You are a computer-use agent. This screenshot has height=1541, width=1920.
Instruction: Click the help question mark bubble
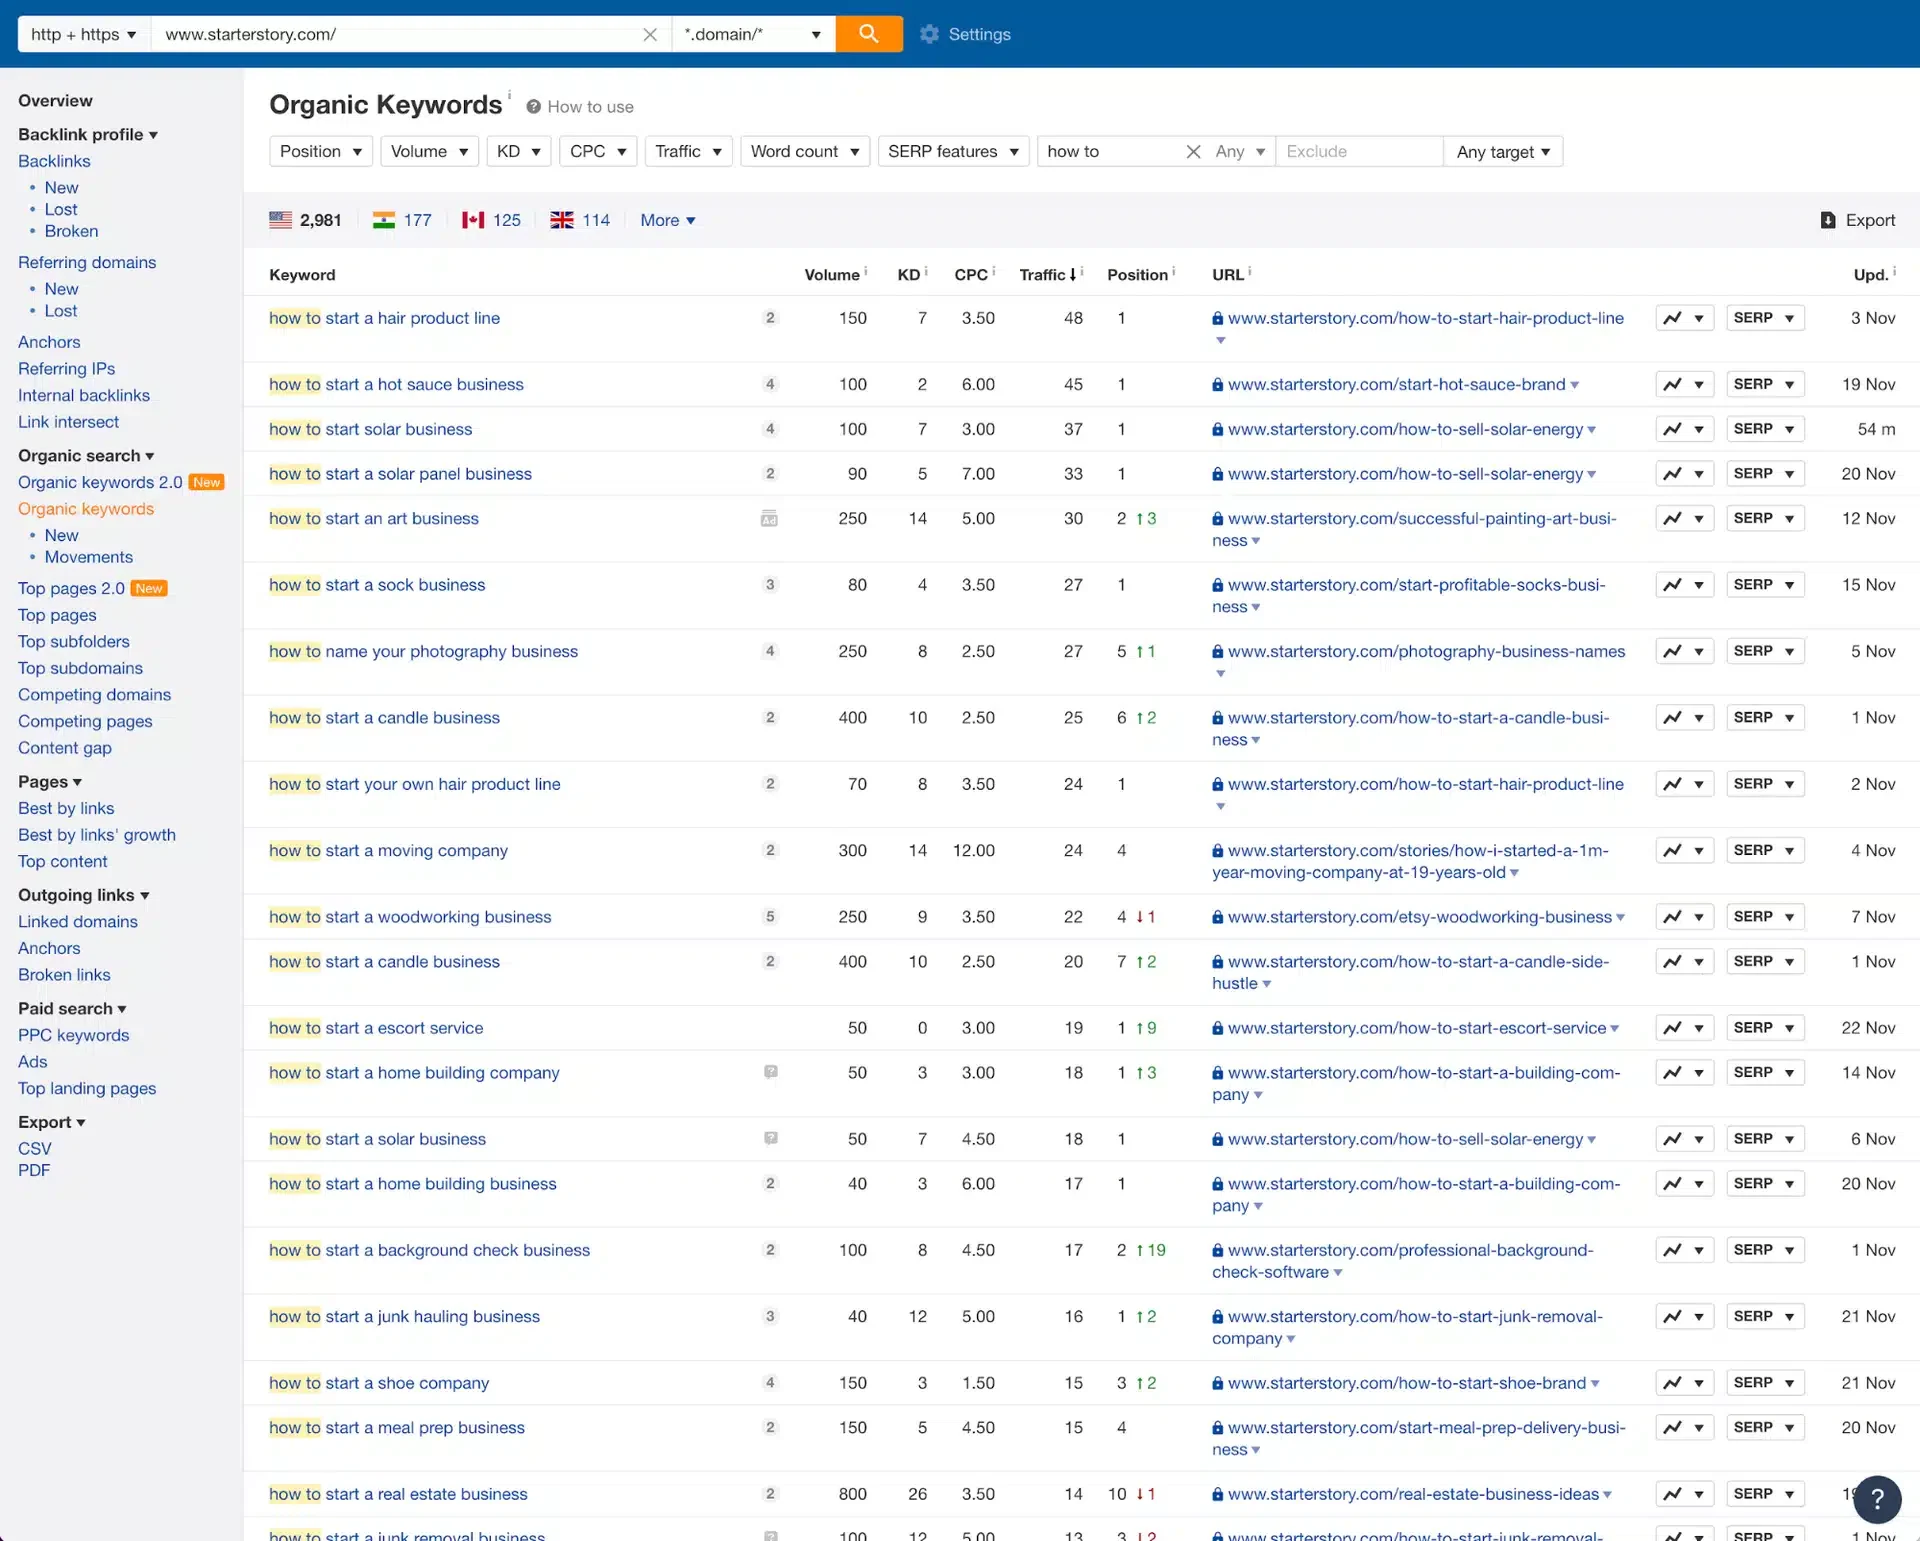1876,1498
